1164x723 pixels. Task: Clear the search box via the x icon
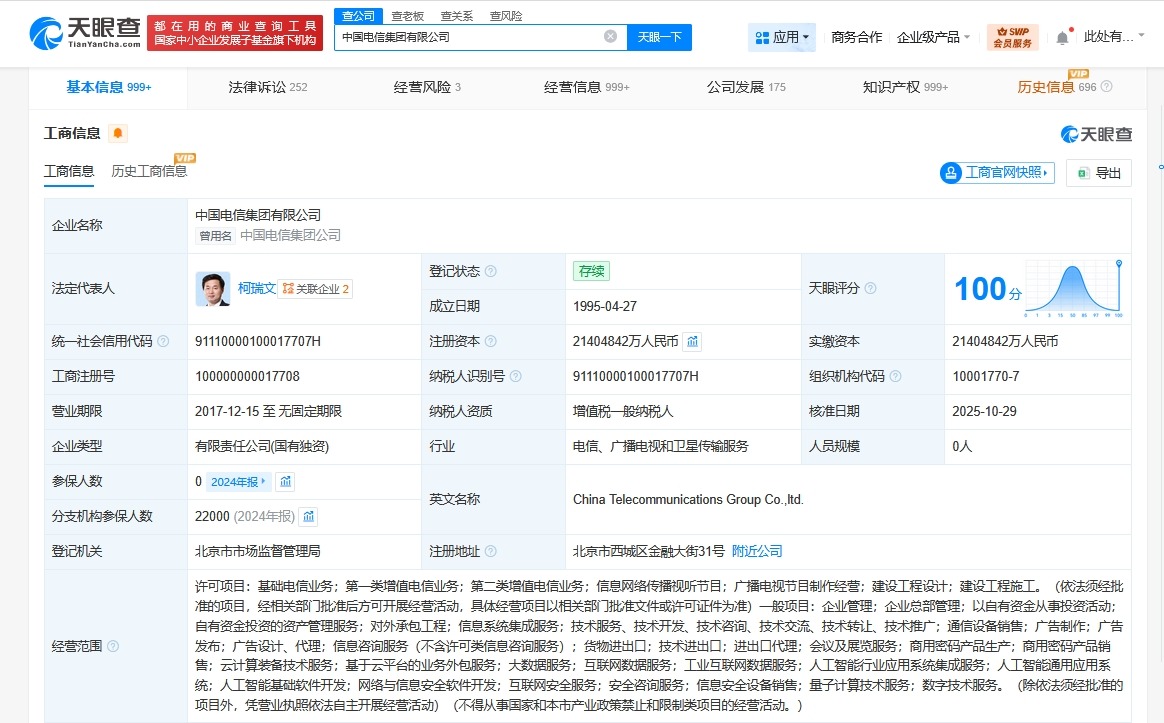click(610, 36)
